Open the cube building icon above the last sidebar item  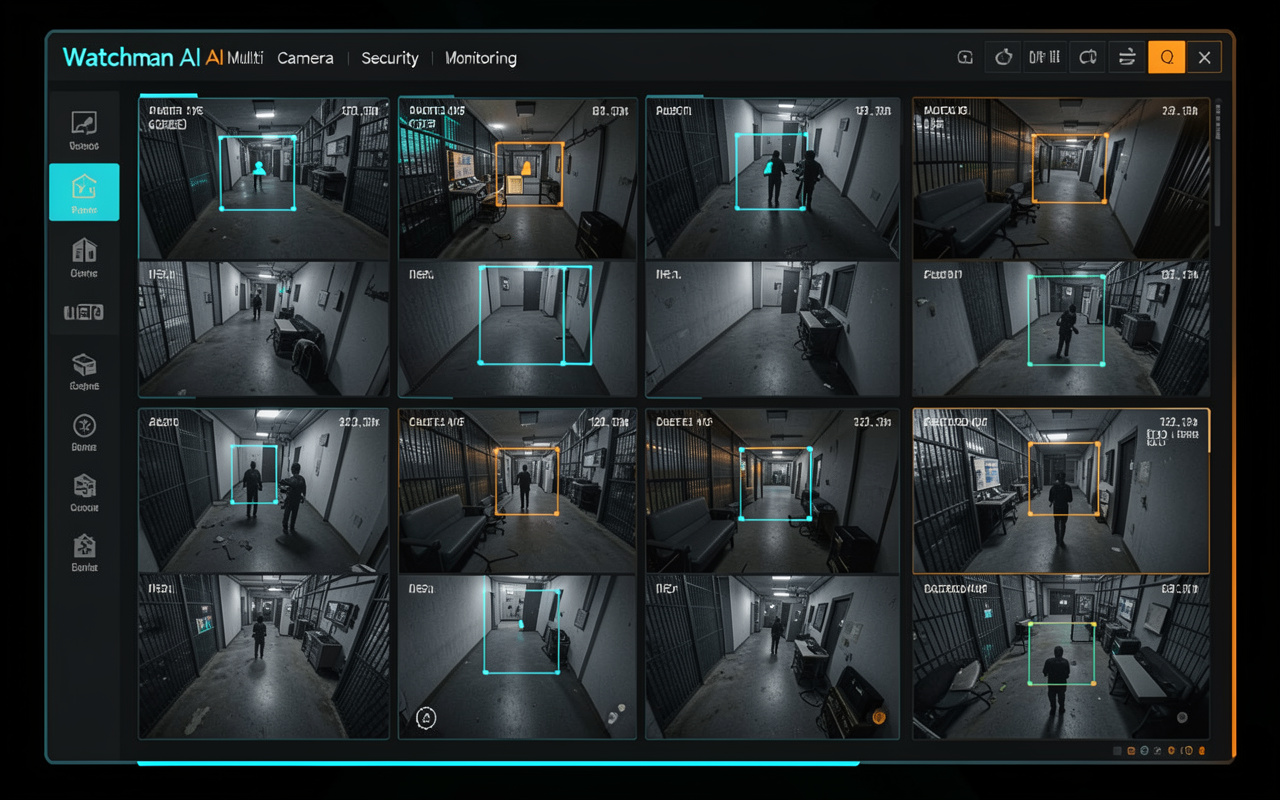pos(84,486)
